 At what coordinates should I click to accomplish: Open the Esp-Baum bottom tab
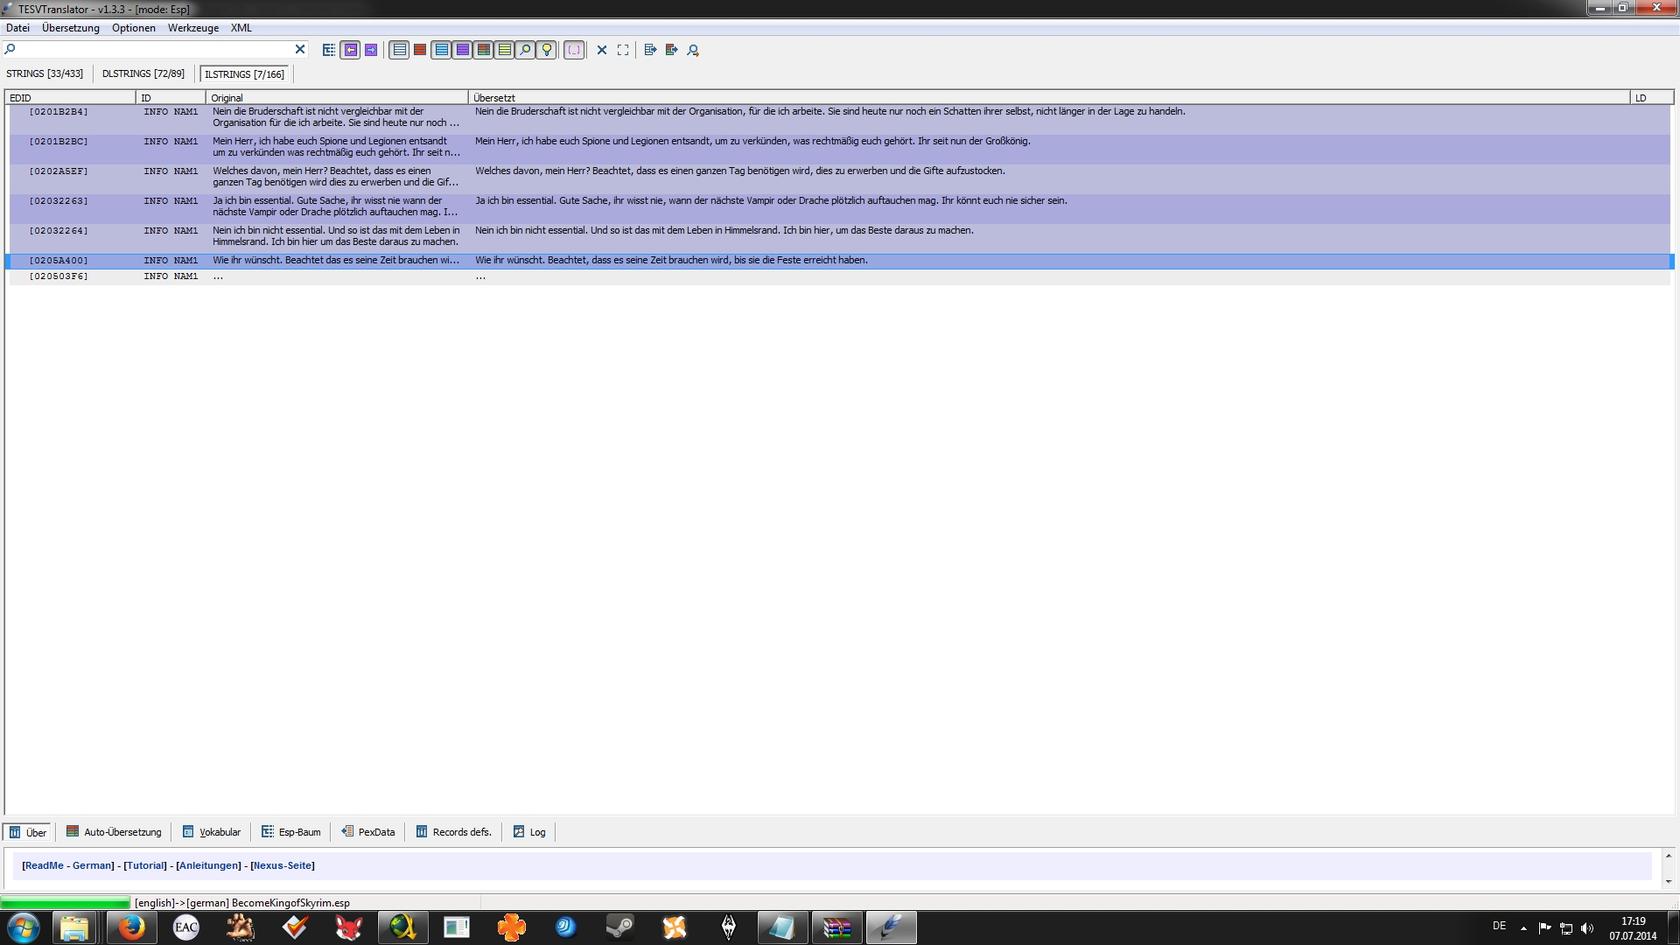291,832
